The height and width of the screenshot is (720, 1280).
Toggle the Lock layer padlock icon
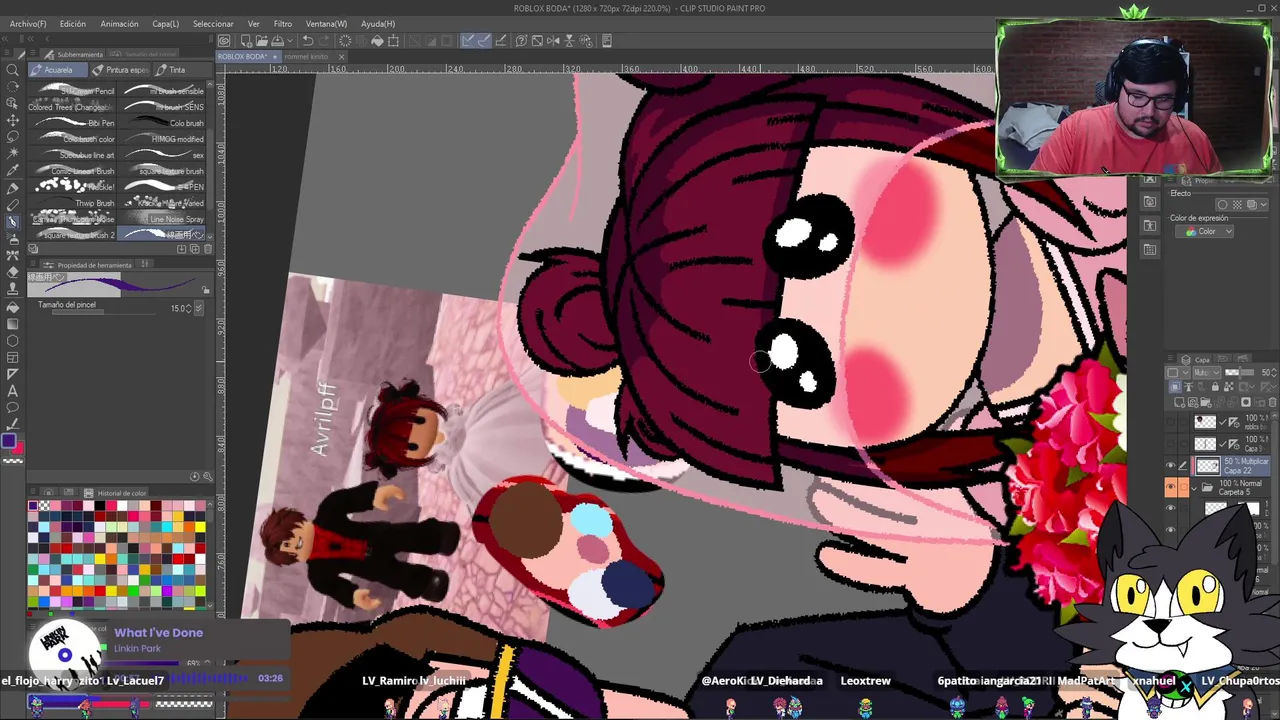(1215, 387)
